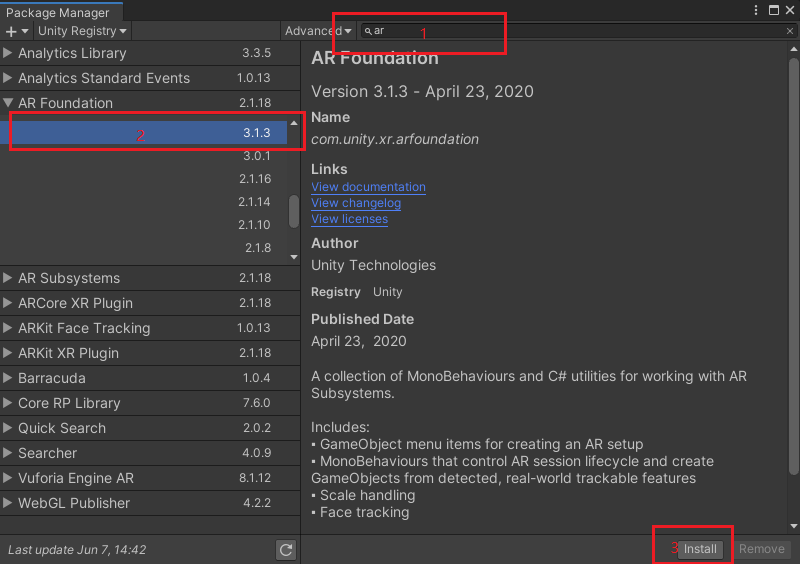
Task: Expand the Core RP Library package
Action: coord(8,403)
